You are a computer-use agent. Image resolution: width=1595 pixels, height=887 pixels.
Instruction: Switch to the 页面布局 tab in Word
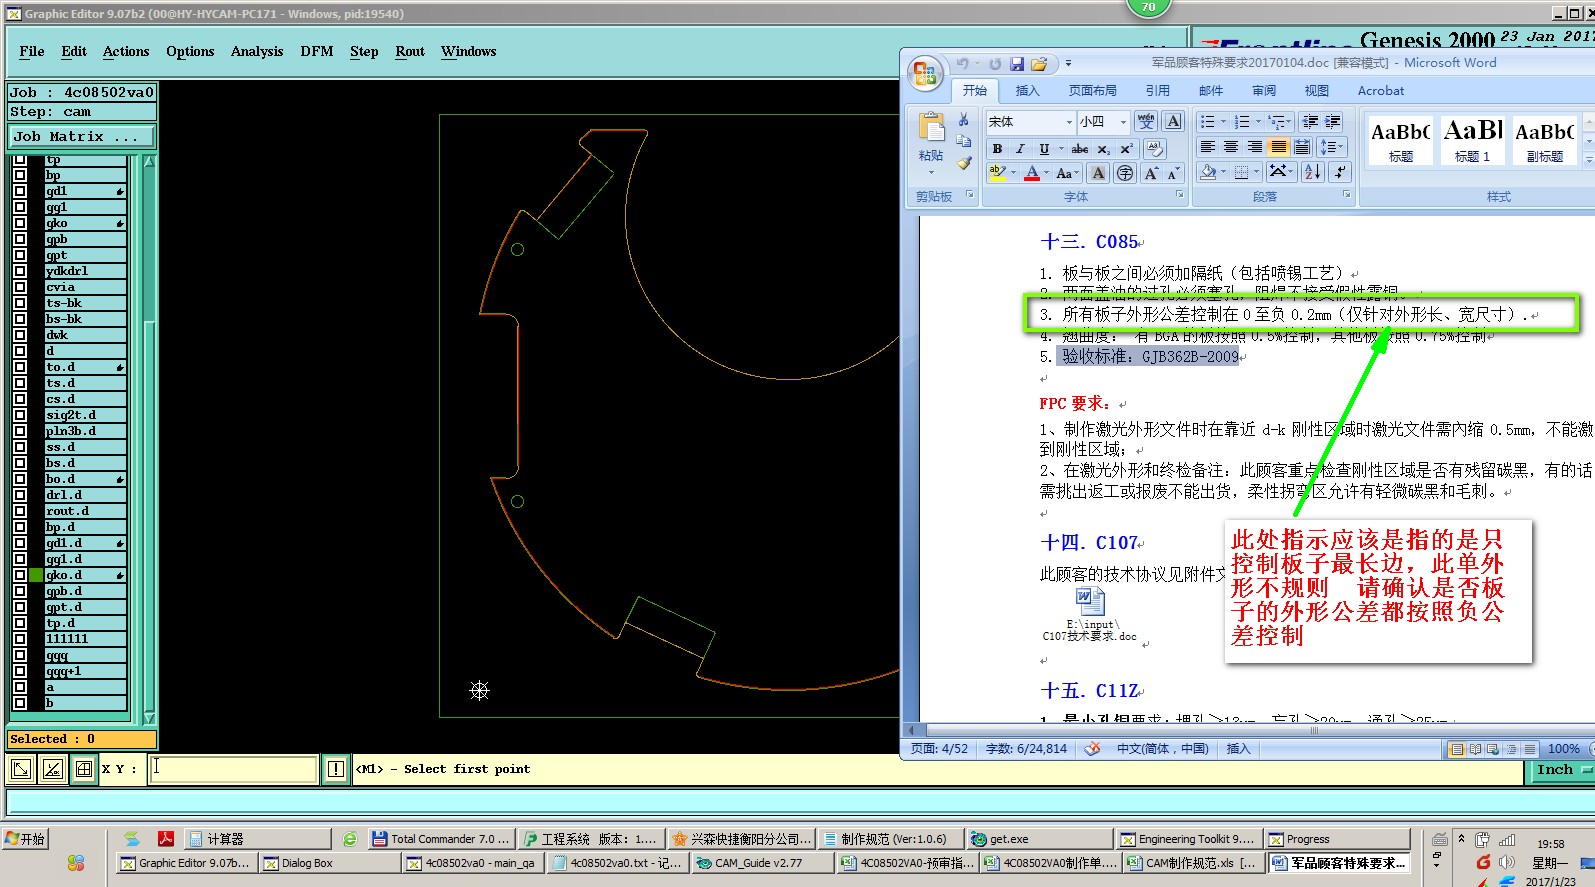[x=1092, y=91]
